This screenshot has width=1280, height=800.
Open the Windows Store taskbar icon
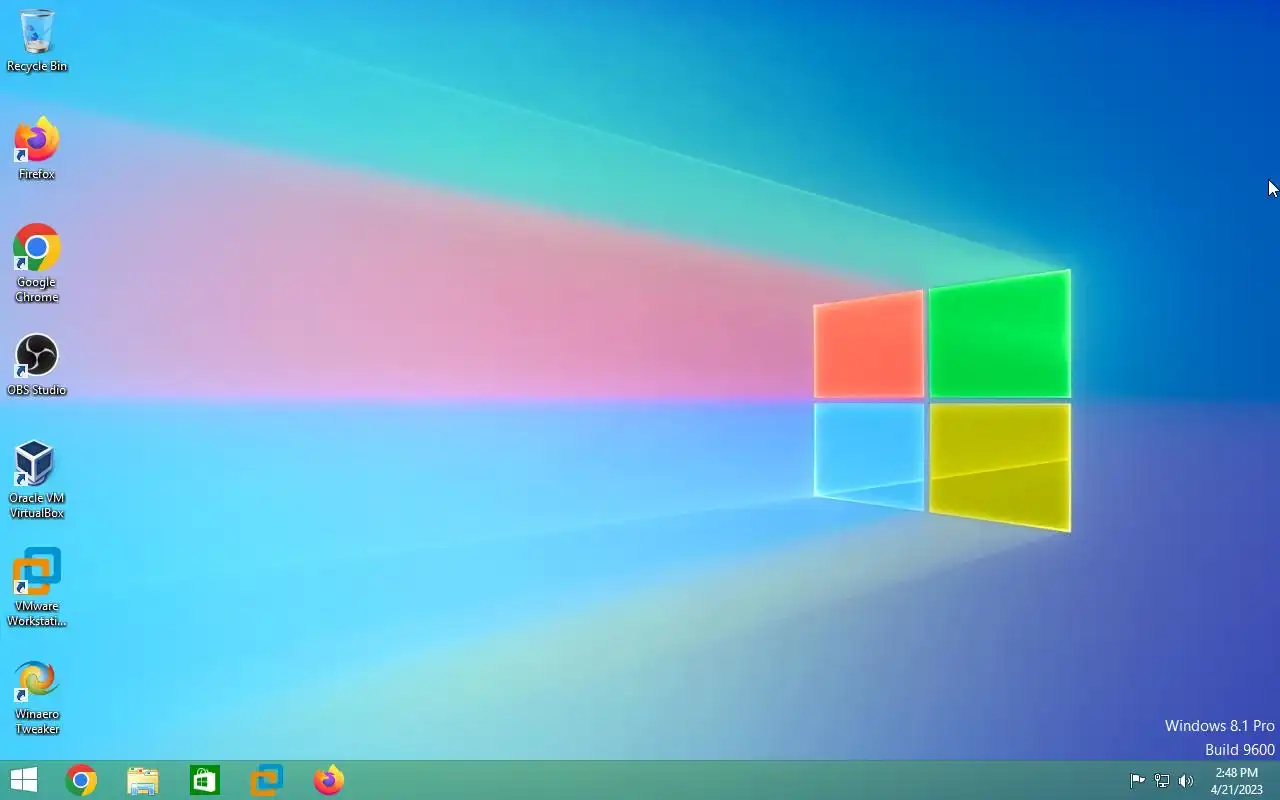click(205, 780)
